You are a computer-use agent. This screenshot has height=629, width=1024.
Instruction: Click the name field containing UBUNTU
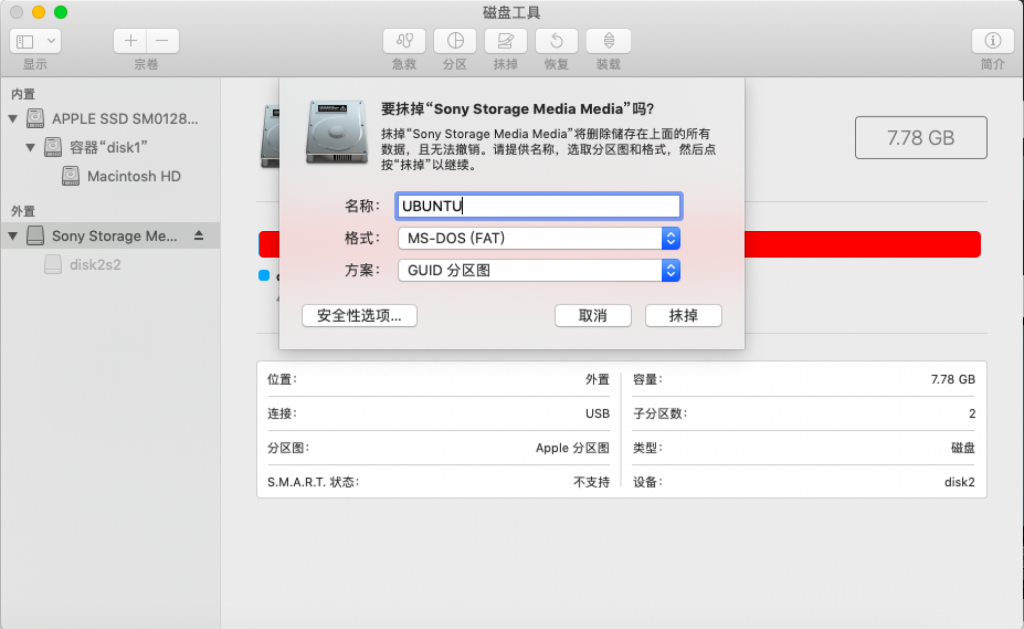538,206
